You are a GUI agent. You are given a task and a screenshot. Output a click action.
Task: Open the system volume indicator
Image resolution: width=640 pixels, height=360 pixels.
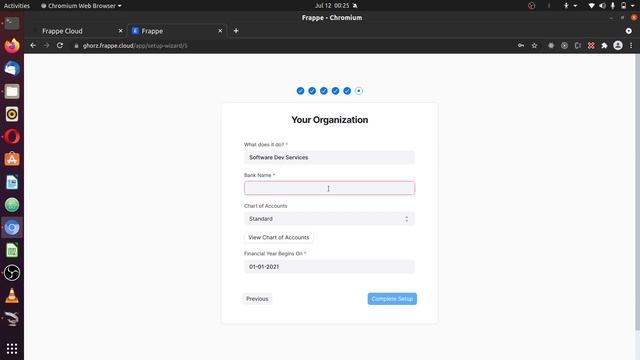click(x=602, y=6)
